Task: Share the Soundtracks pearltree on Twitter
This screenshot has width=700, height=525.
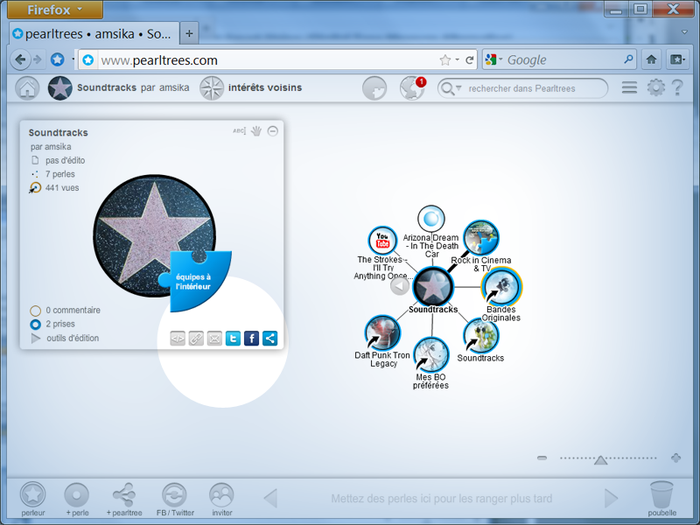Action: 233,338
